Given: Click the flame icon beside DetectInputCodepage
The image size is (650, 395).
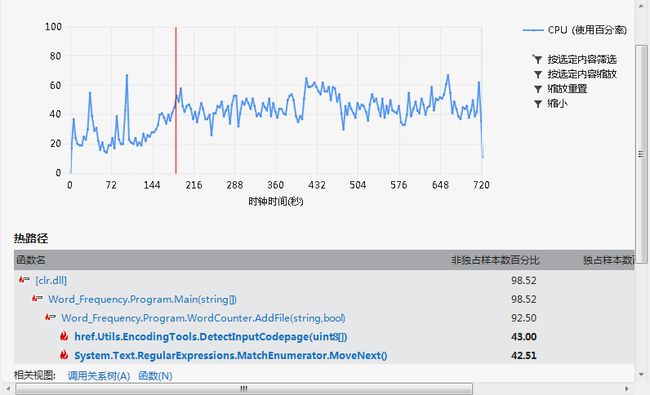Looking at the screenshot, I should point(64,336).
